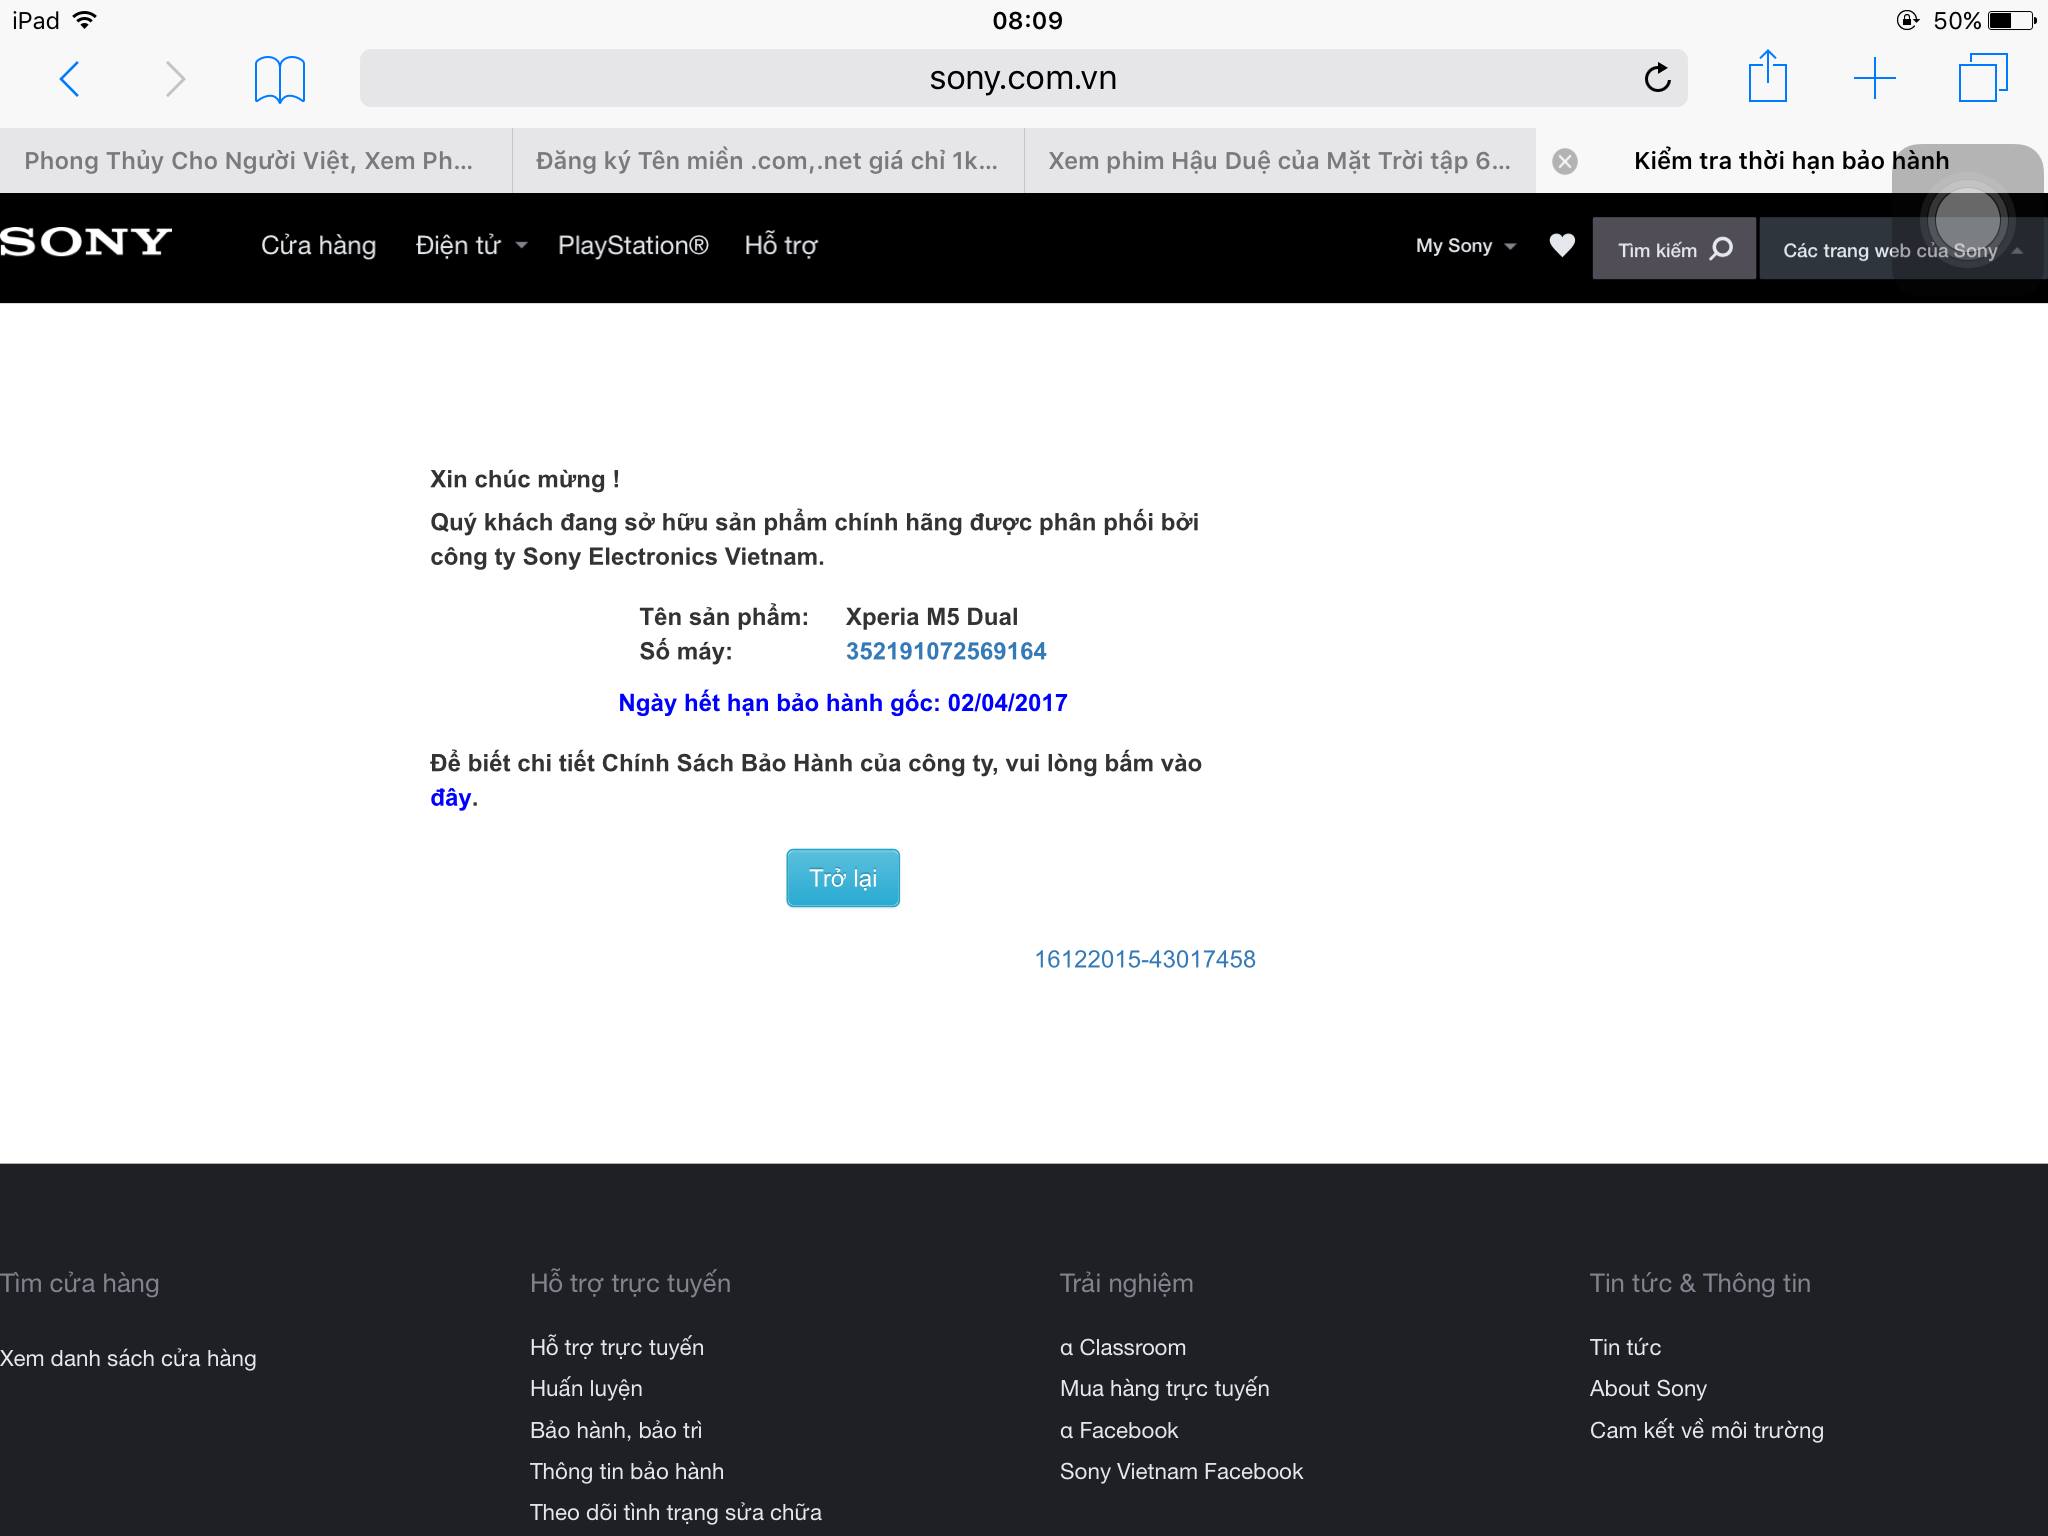Close the Kiểm tra thời hạn bảo hành tab
The image size is (2048, 1536).
pos(1565,161)
